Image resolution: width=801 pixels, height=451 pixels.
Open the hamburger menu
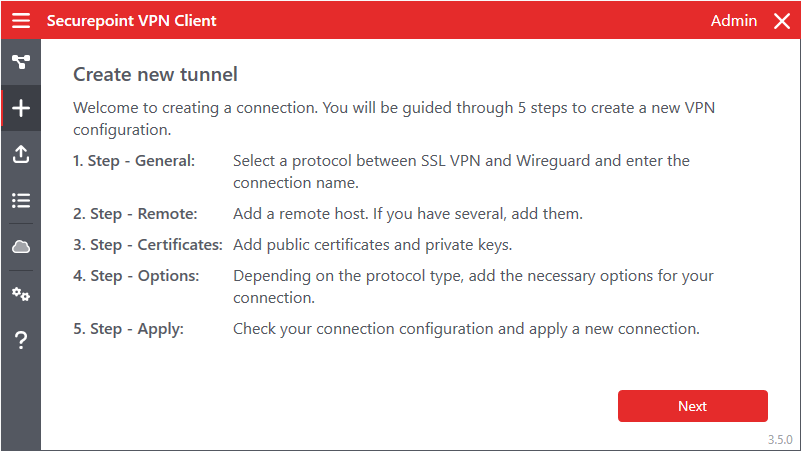tap(21, 21)
